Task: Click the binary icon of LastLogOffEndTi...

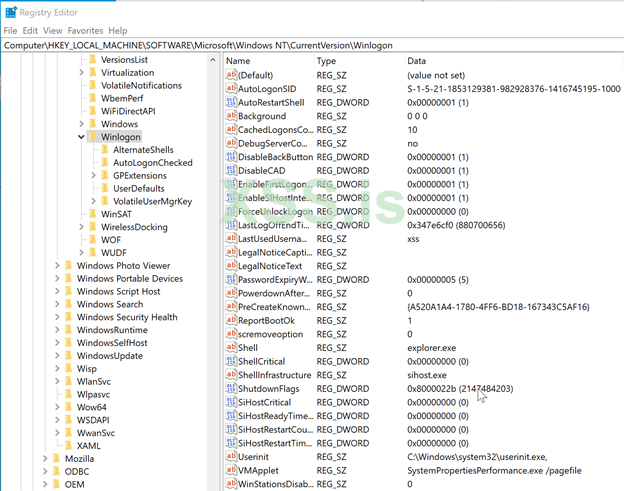Action: point(231,225)
